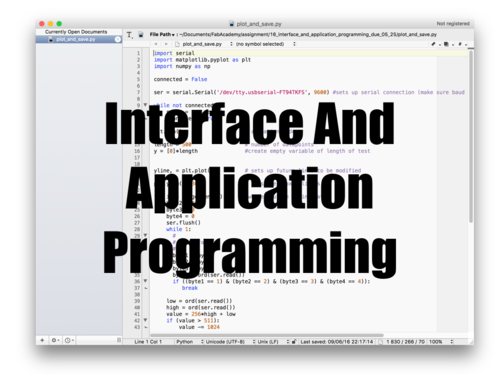Open the plot_and_save.py document popup in navigation bar

[204, 44]
